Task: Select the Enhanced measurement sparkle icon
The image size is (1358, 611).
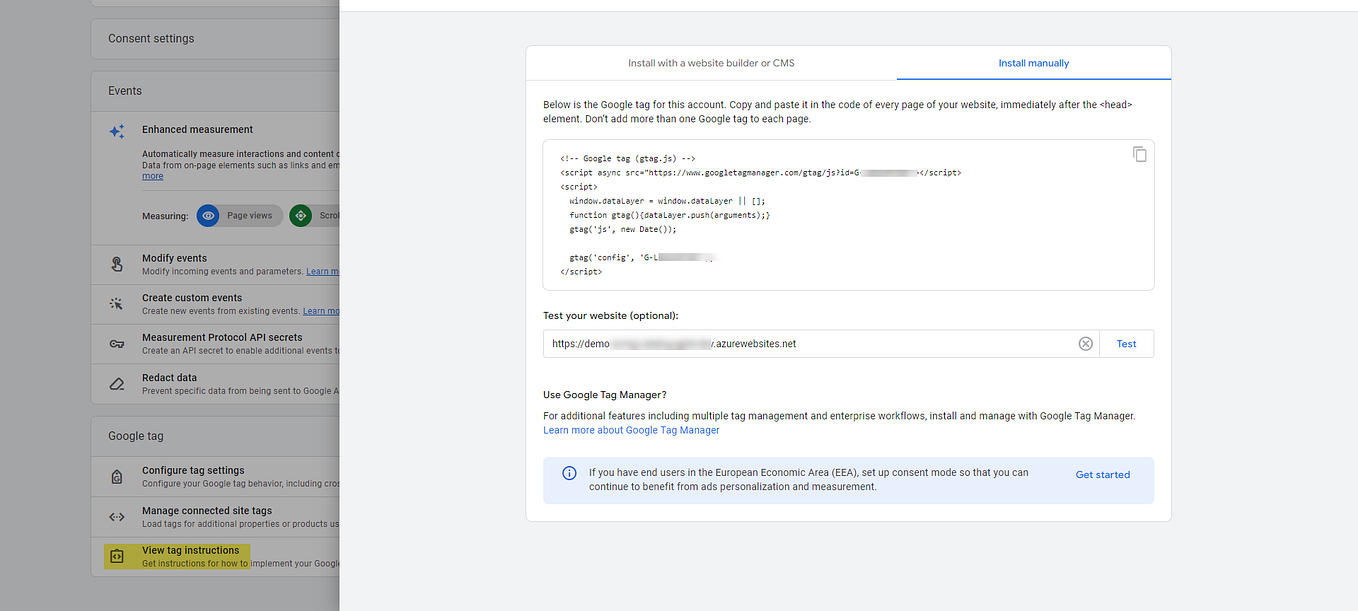Action: [x=116, y=130]
